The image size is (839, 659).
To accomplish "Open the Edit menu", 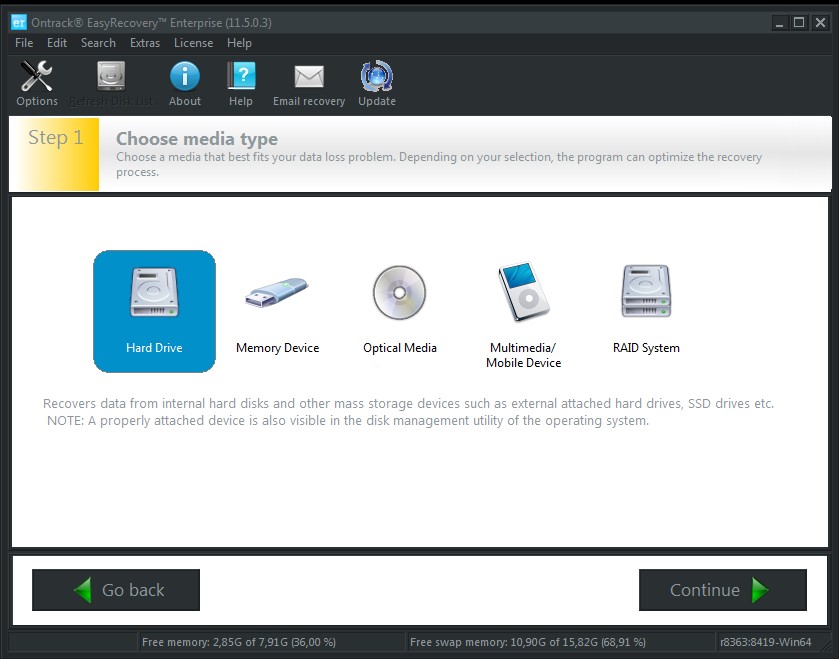I will coord(57,43).
